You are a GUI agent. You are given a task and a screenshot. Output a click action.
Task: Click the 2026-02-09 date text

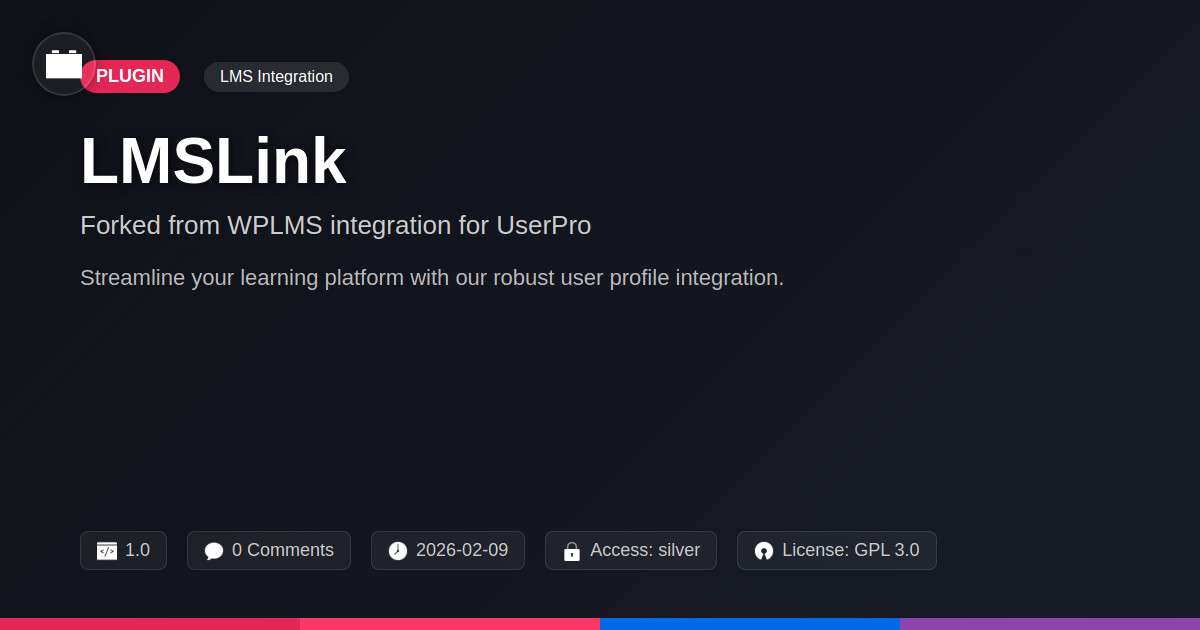461,550
